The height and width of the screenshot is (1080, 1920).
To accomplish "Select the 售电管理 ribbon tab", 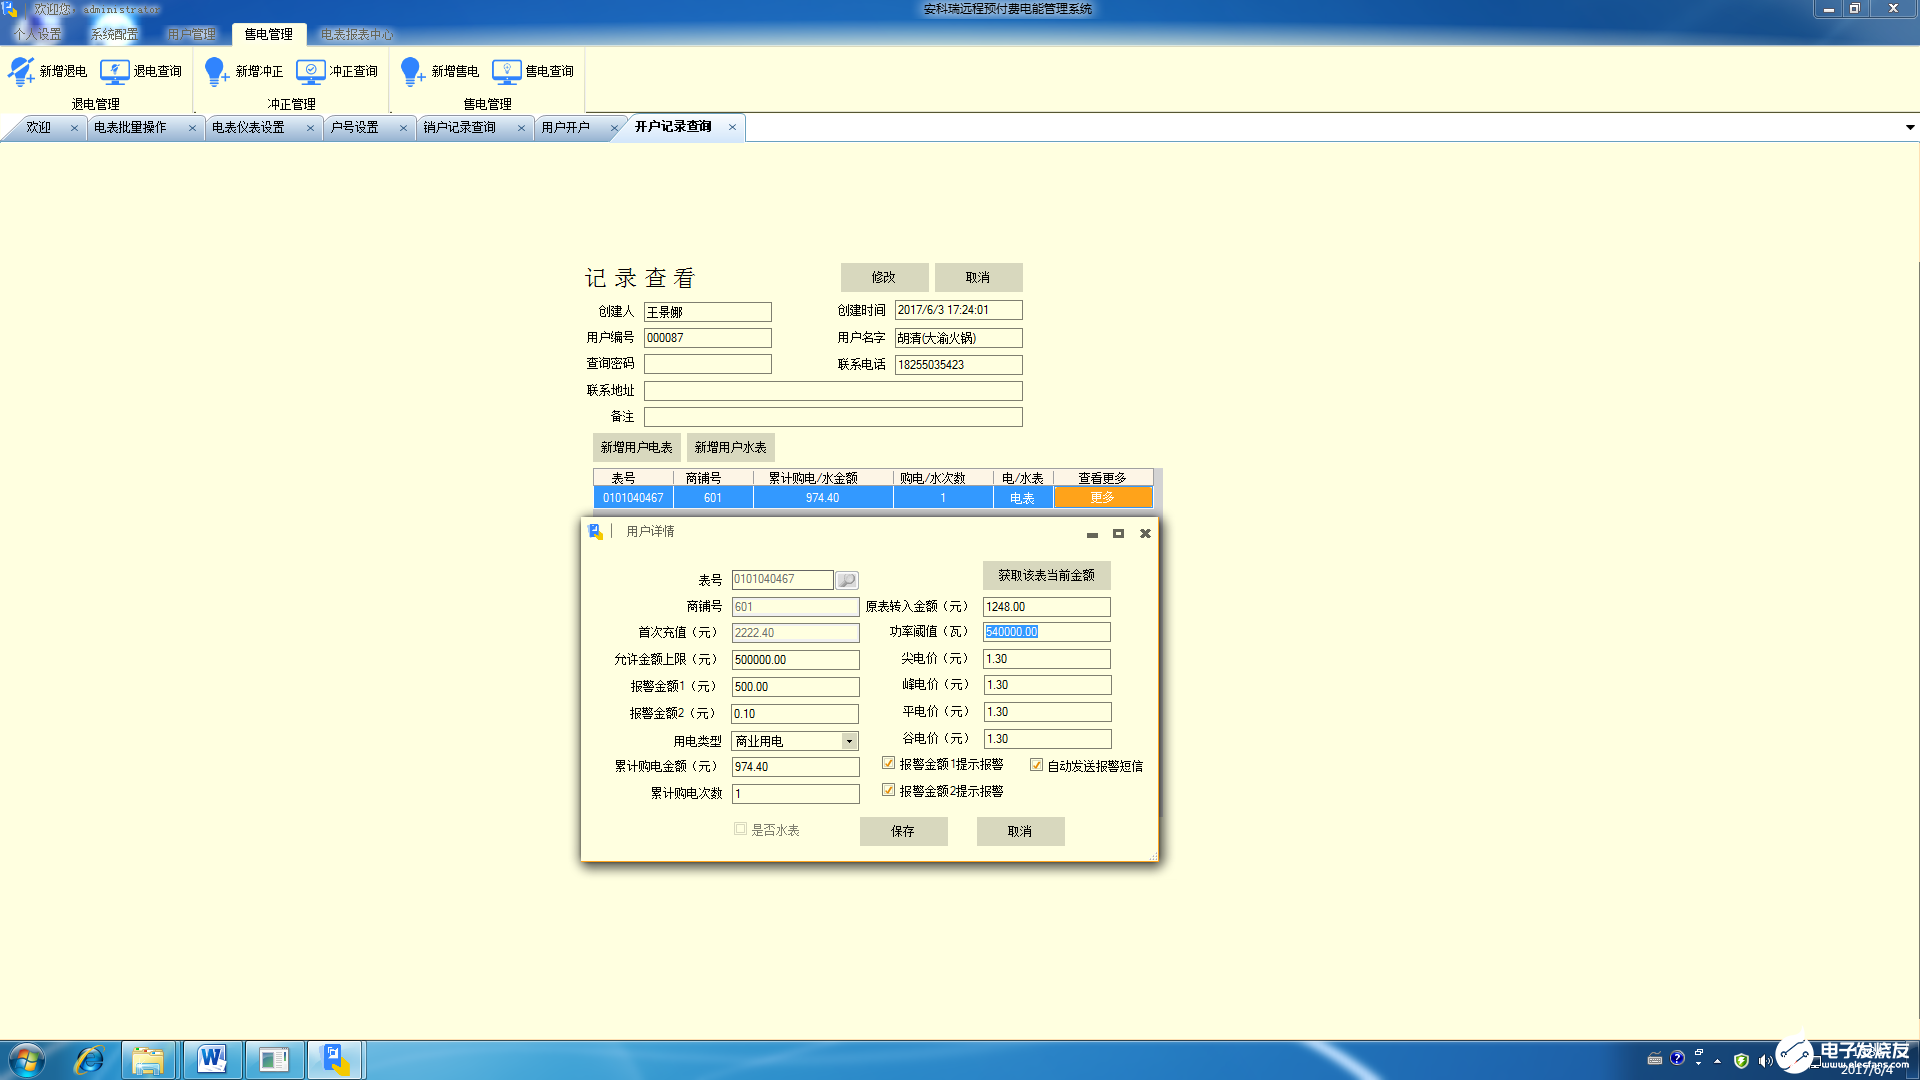I will (x=268, y=34).
